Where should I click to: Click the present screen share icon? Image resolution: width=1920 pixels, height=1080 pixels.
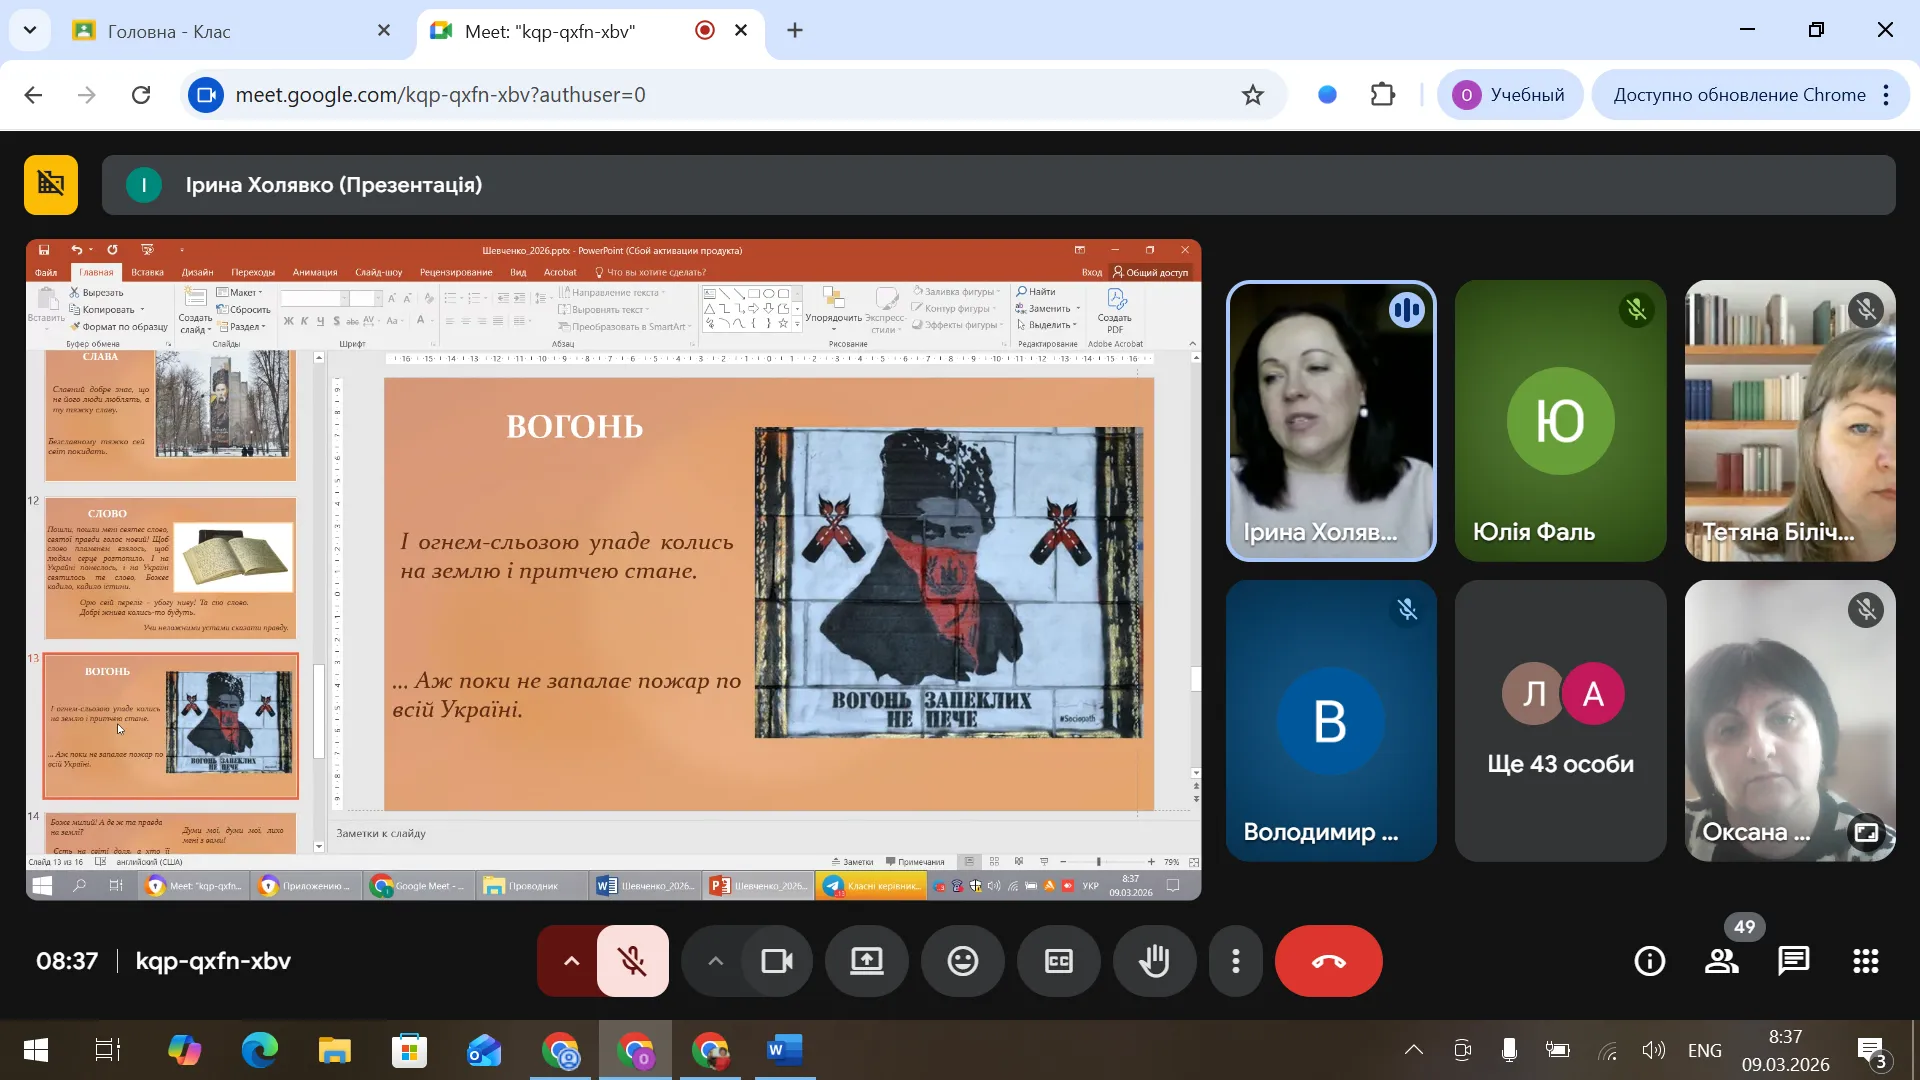pyautogui.click(x=866, y=962)
